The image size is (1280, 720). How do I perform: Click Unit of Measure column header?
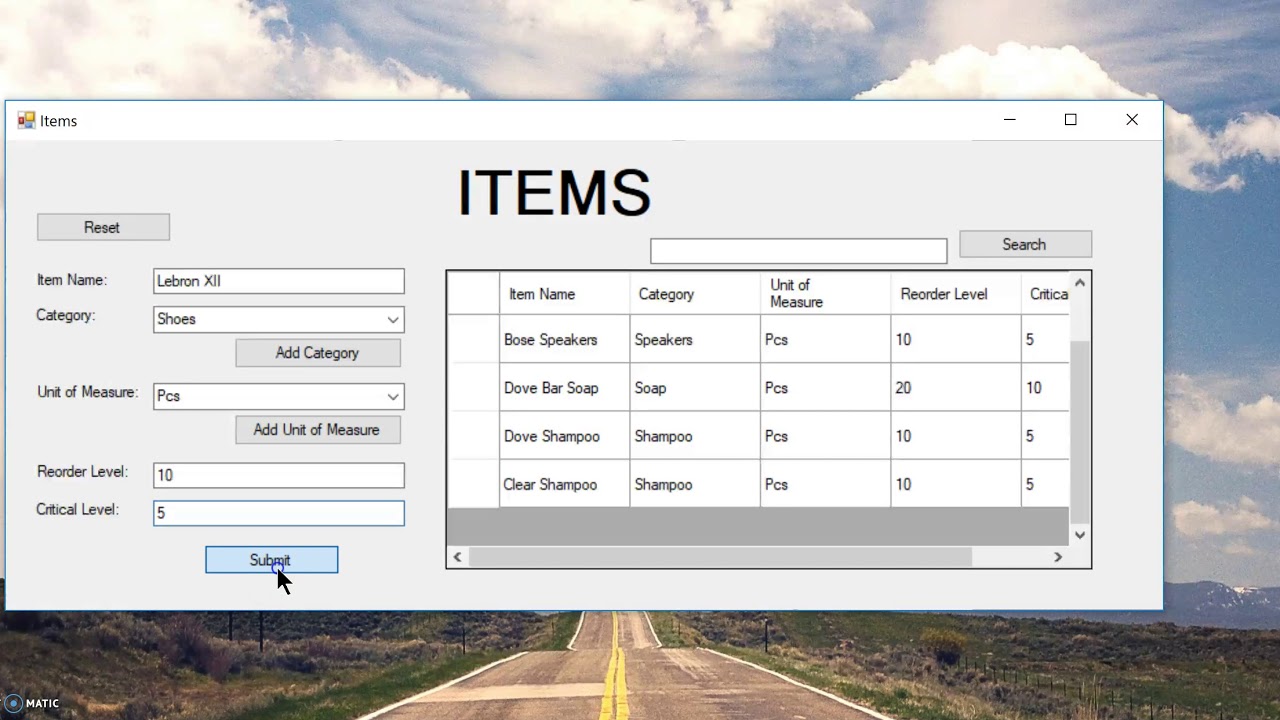point(825,294)
